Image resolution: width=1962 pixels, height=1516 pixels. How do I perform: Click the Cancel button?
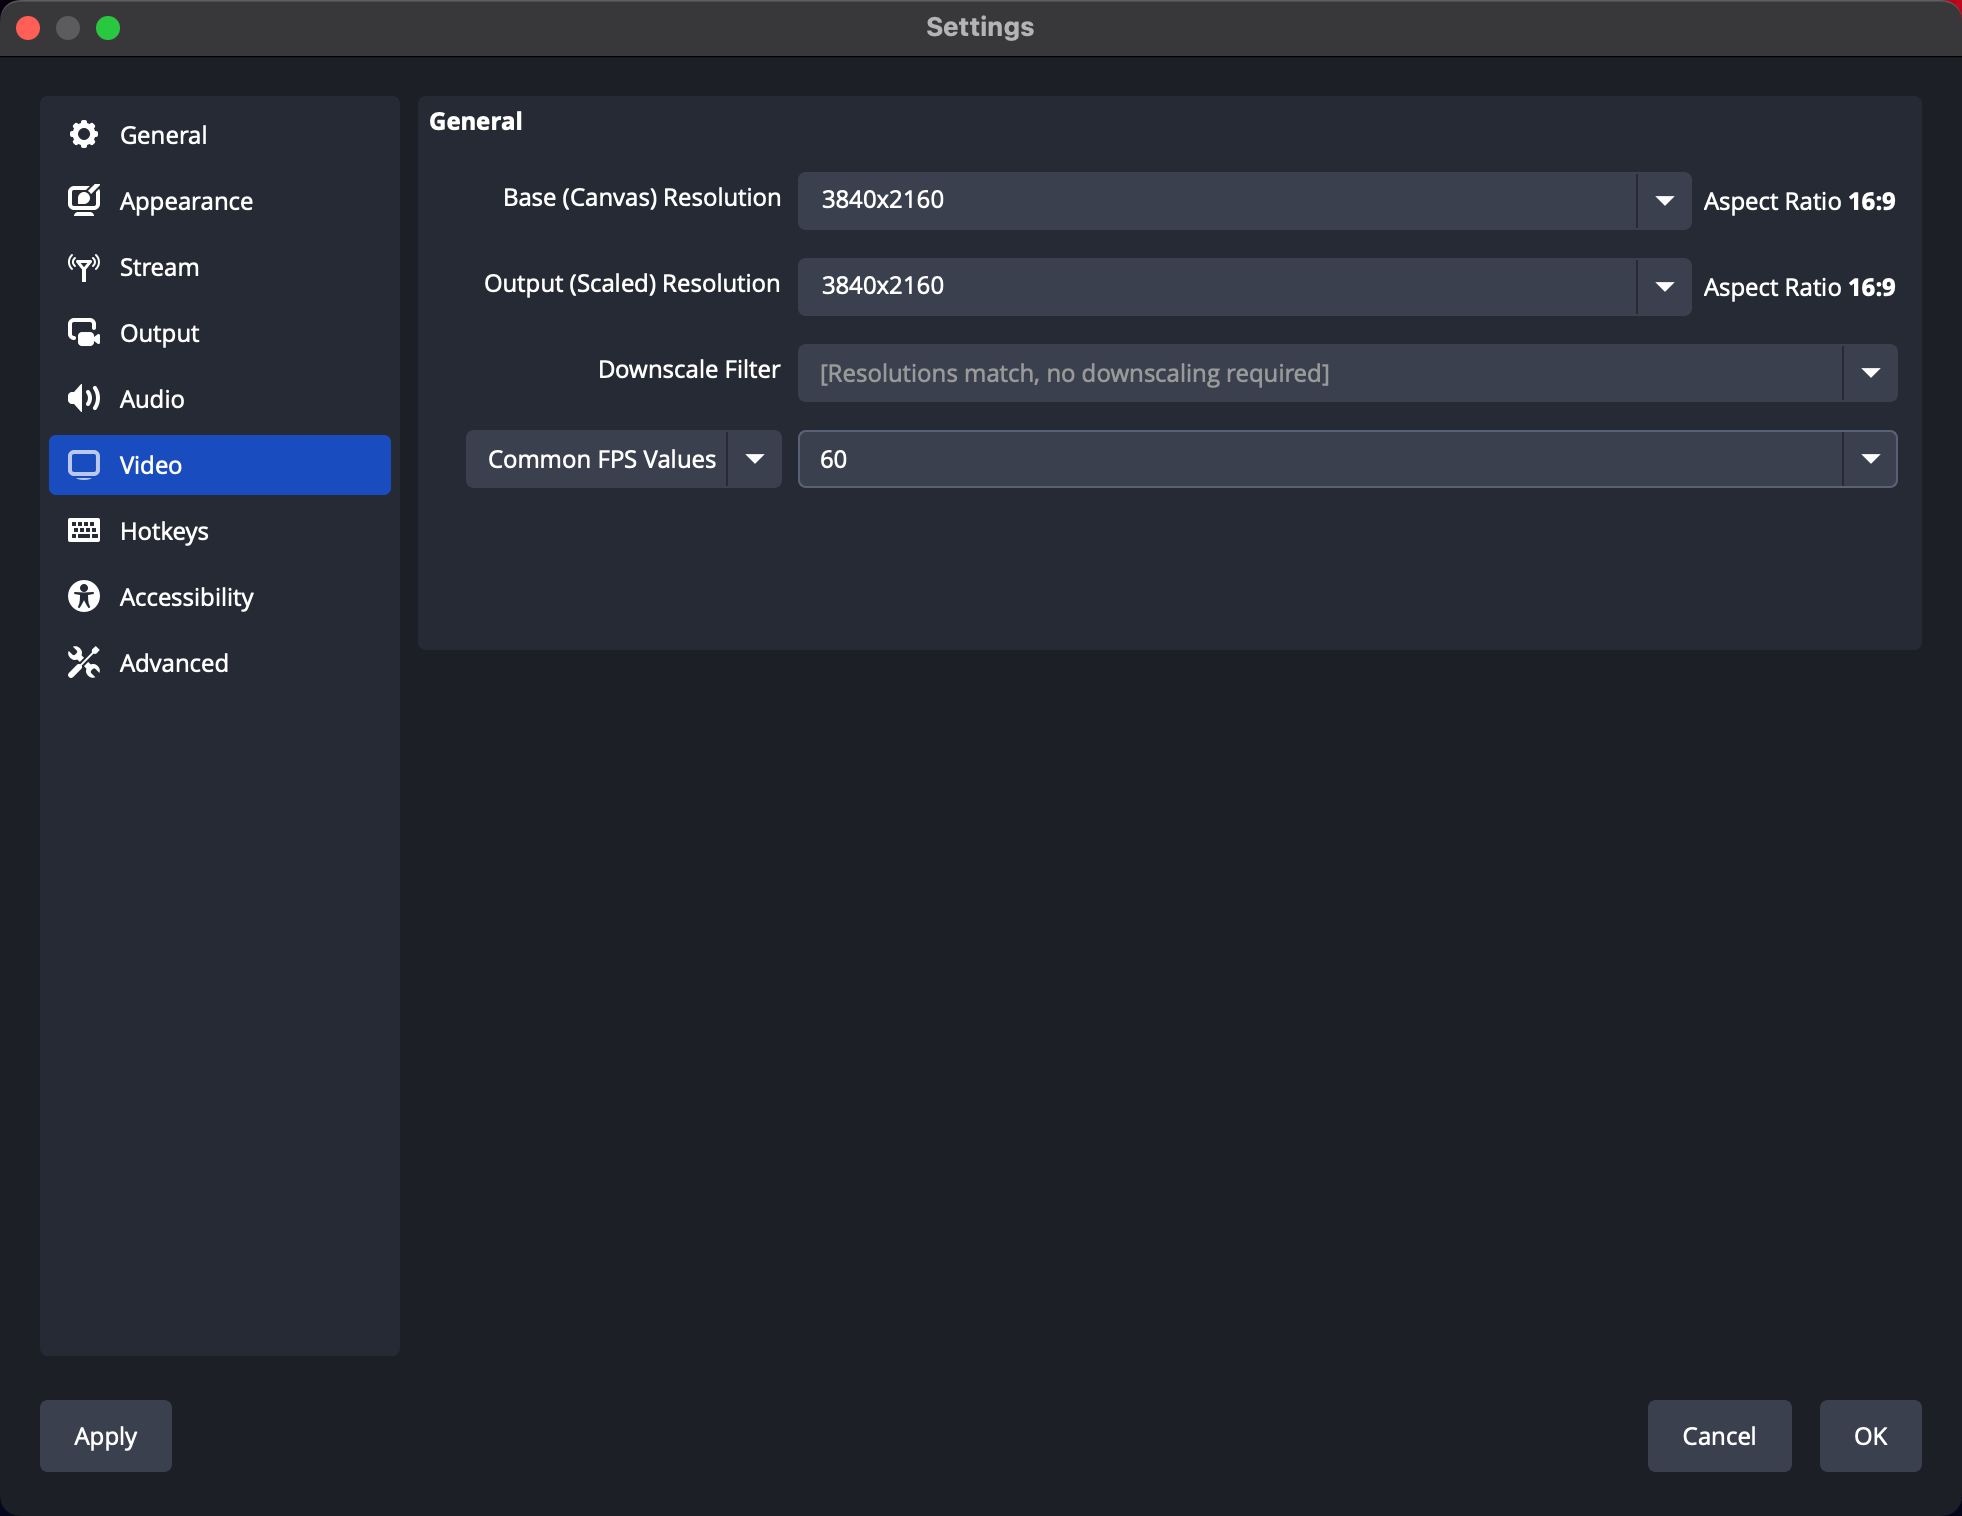point(1718,1436)
